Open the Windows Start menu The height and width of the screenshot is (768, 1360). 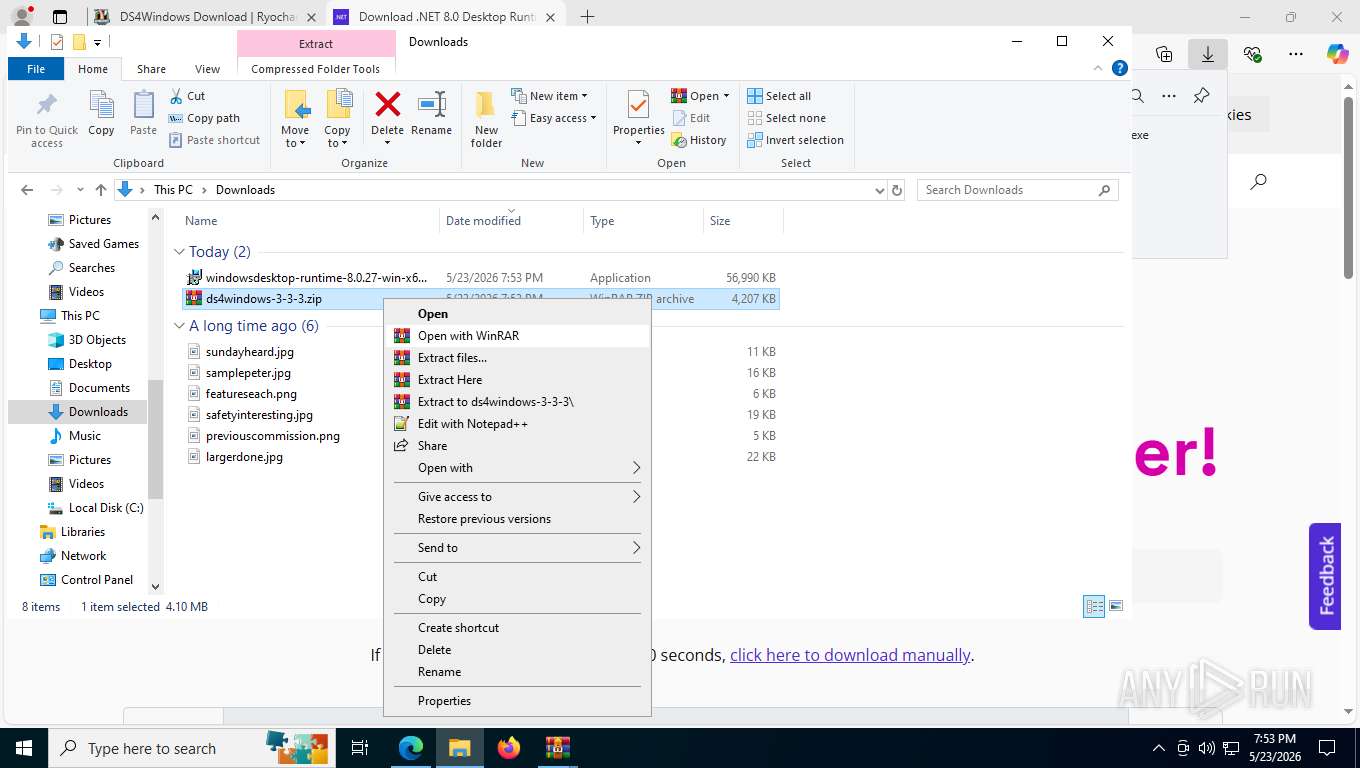(x=23, y=748)
